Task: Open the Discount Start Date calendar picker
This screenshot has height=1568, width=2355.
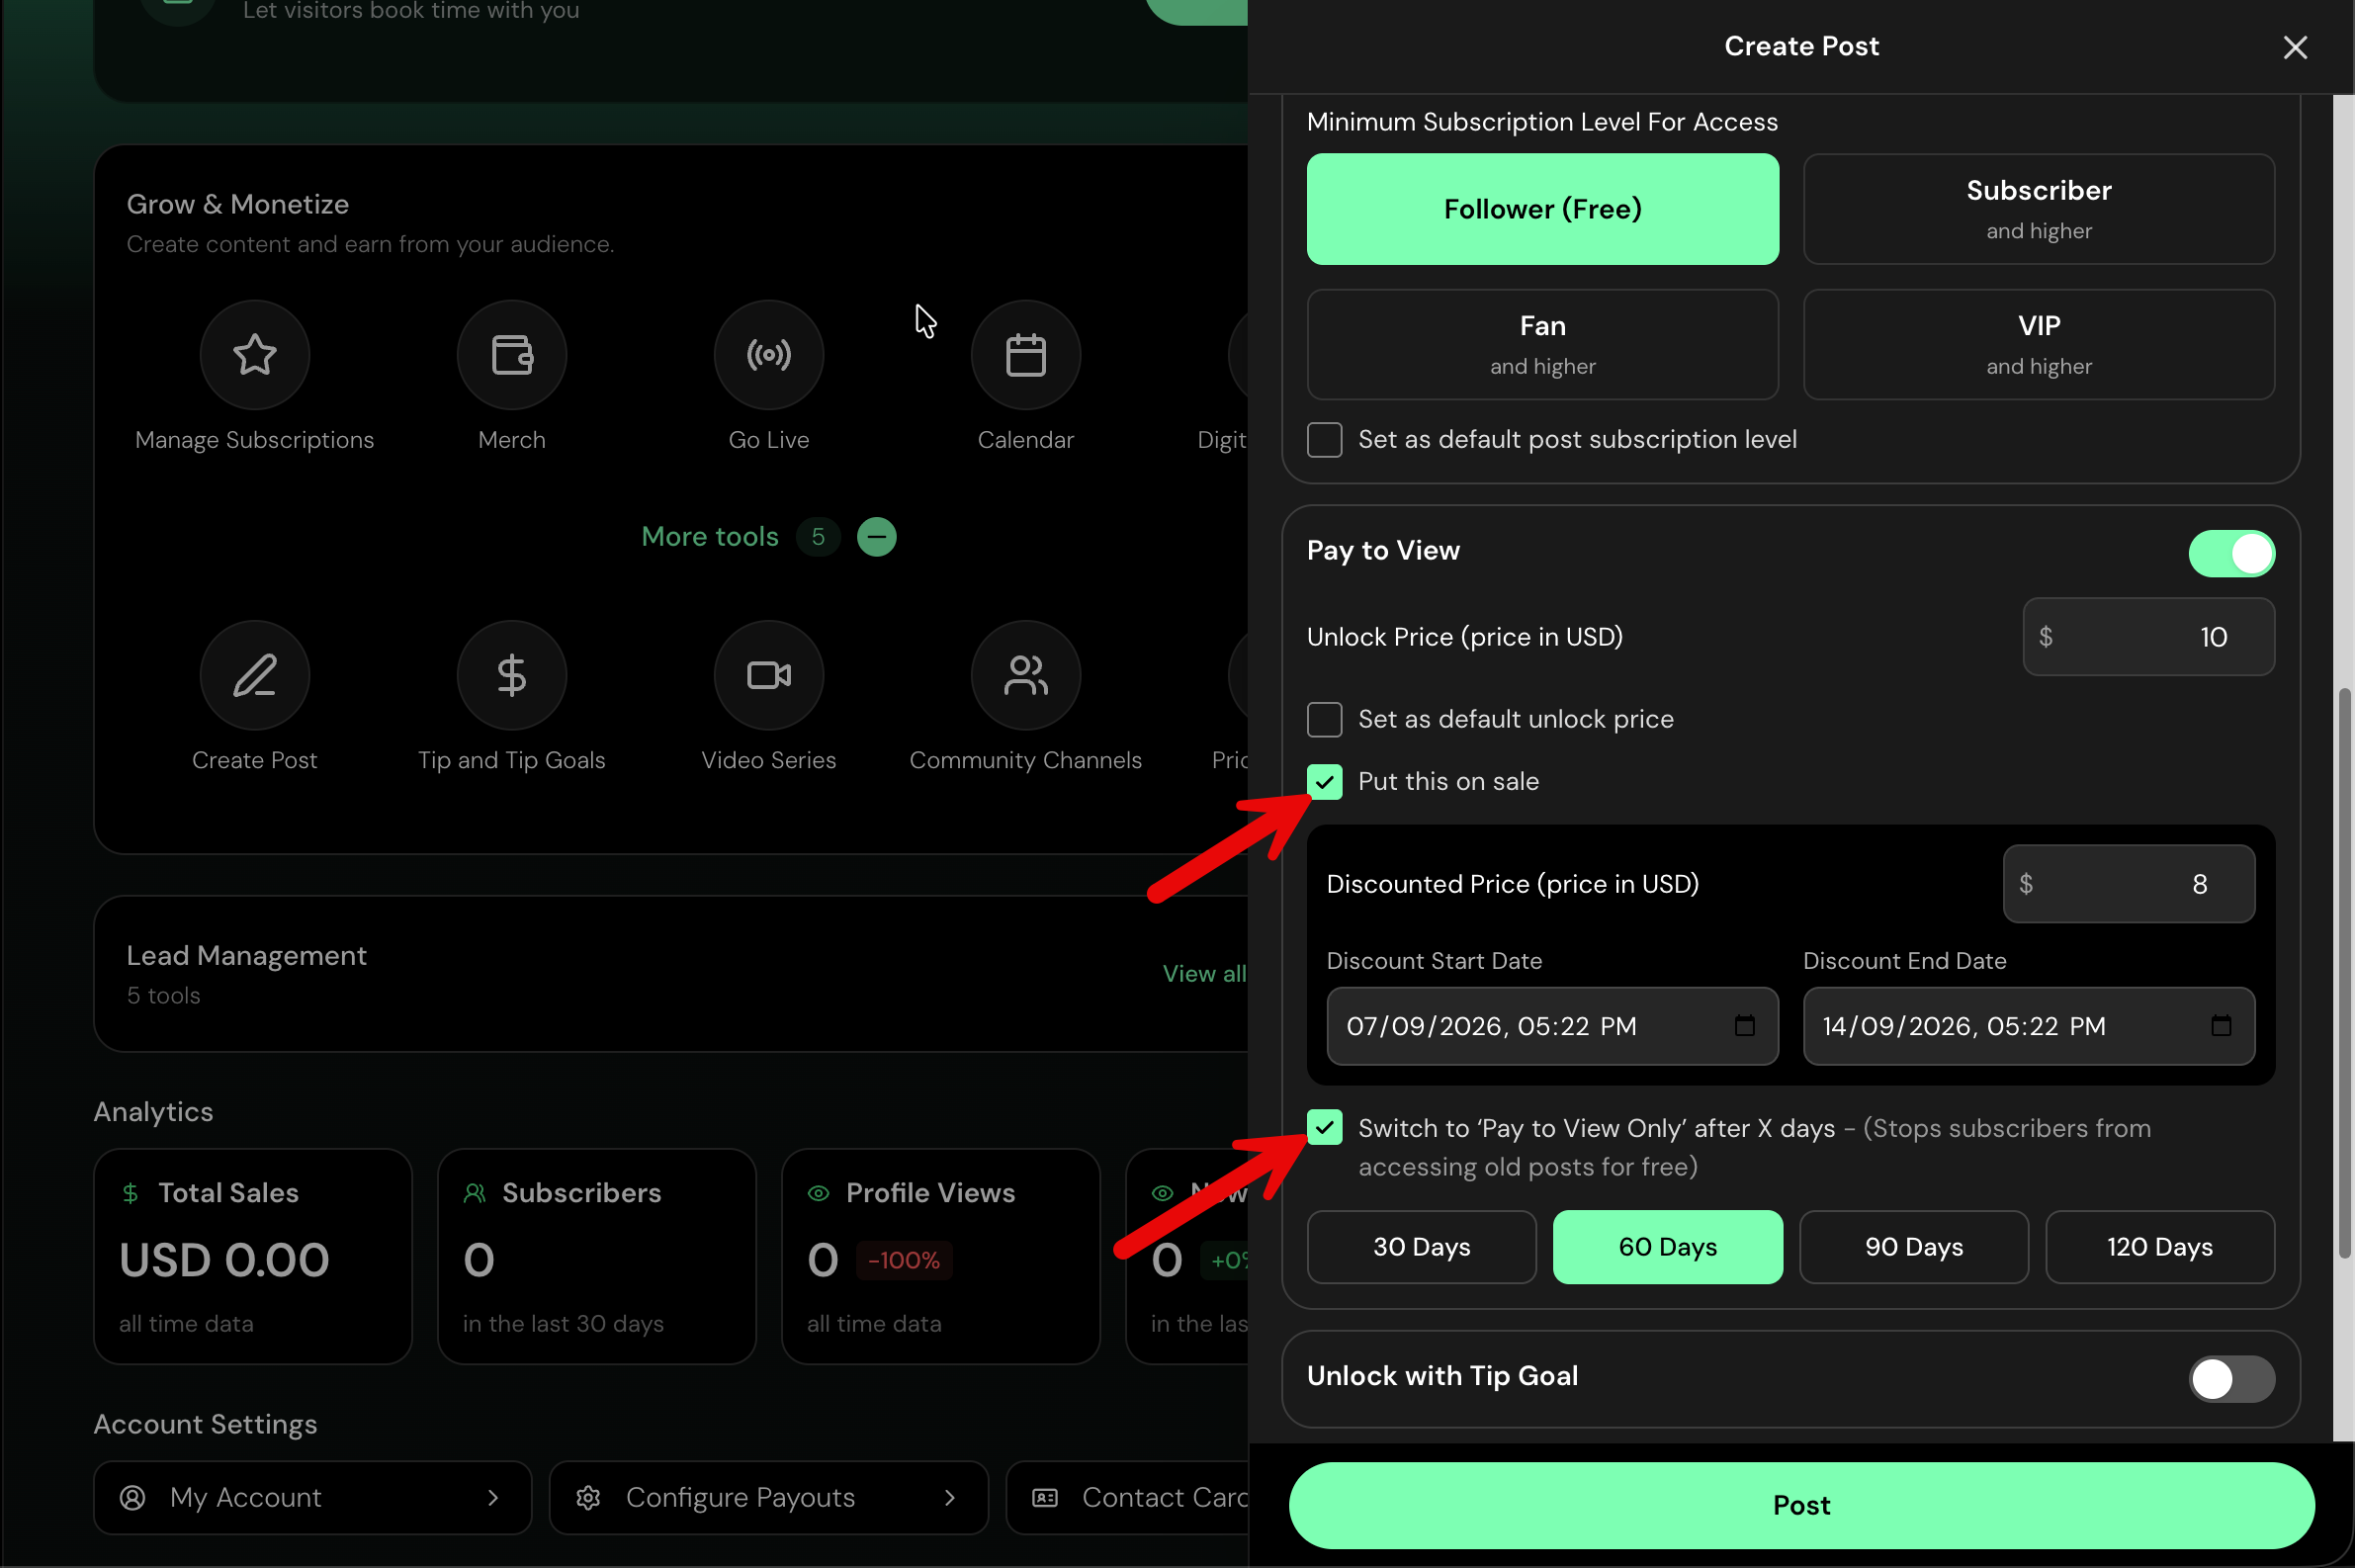Action: click(x=1744, y=1026)
